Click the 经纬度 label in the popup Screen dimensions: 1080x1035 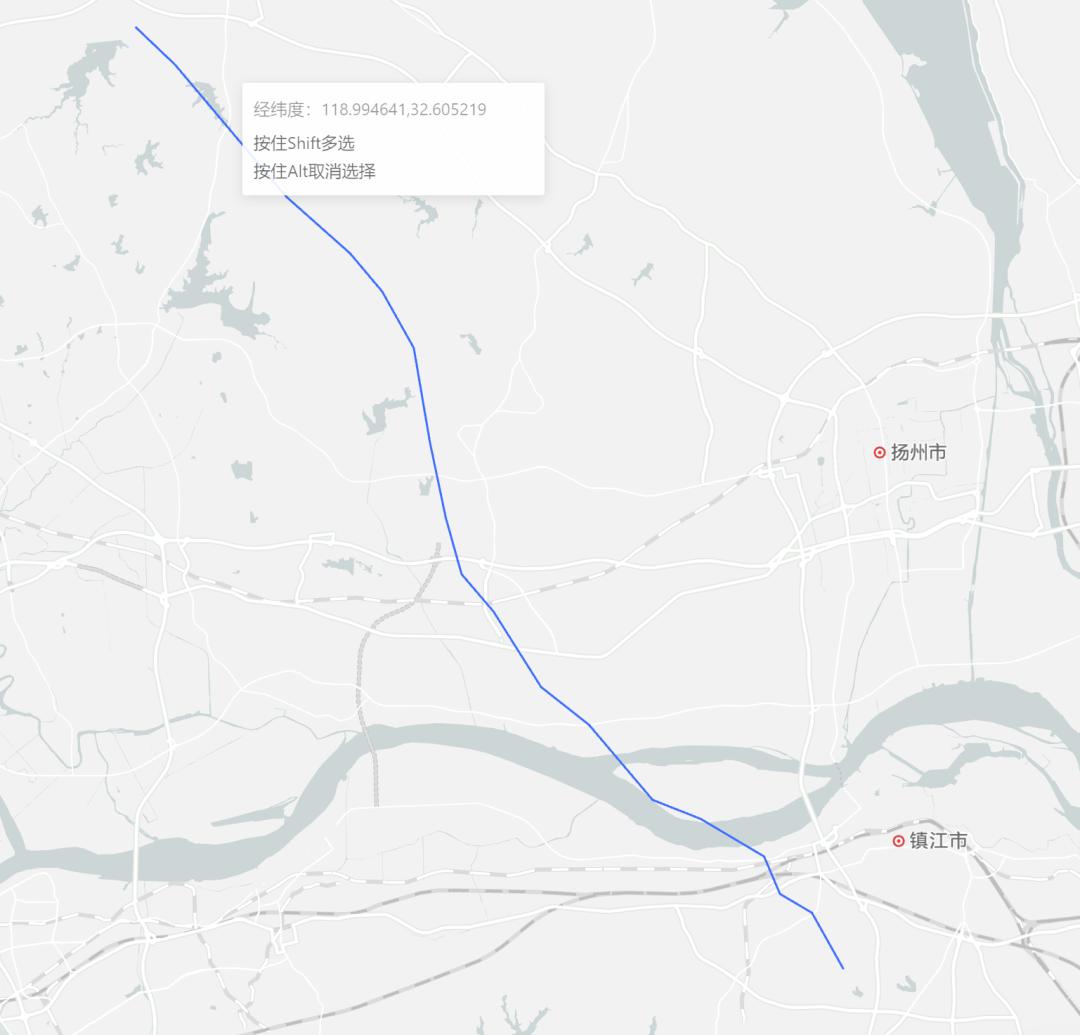coord(278,109)
